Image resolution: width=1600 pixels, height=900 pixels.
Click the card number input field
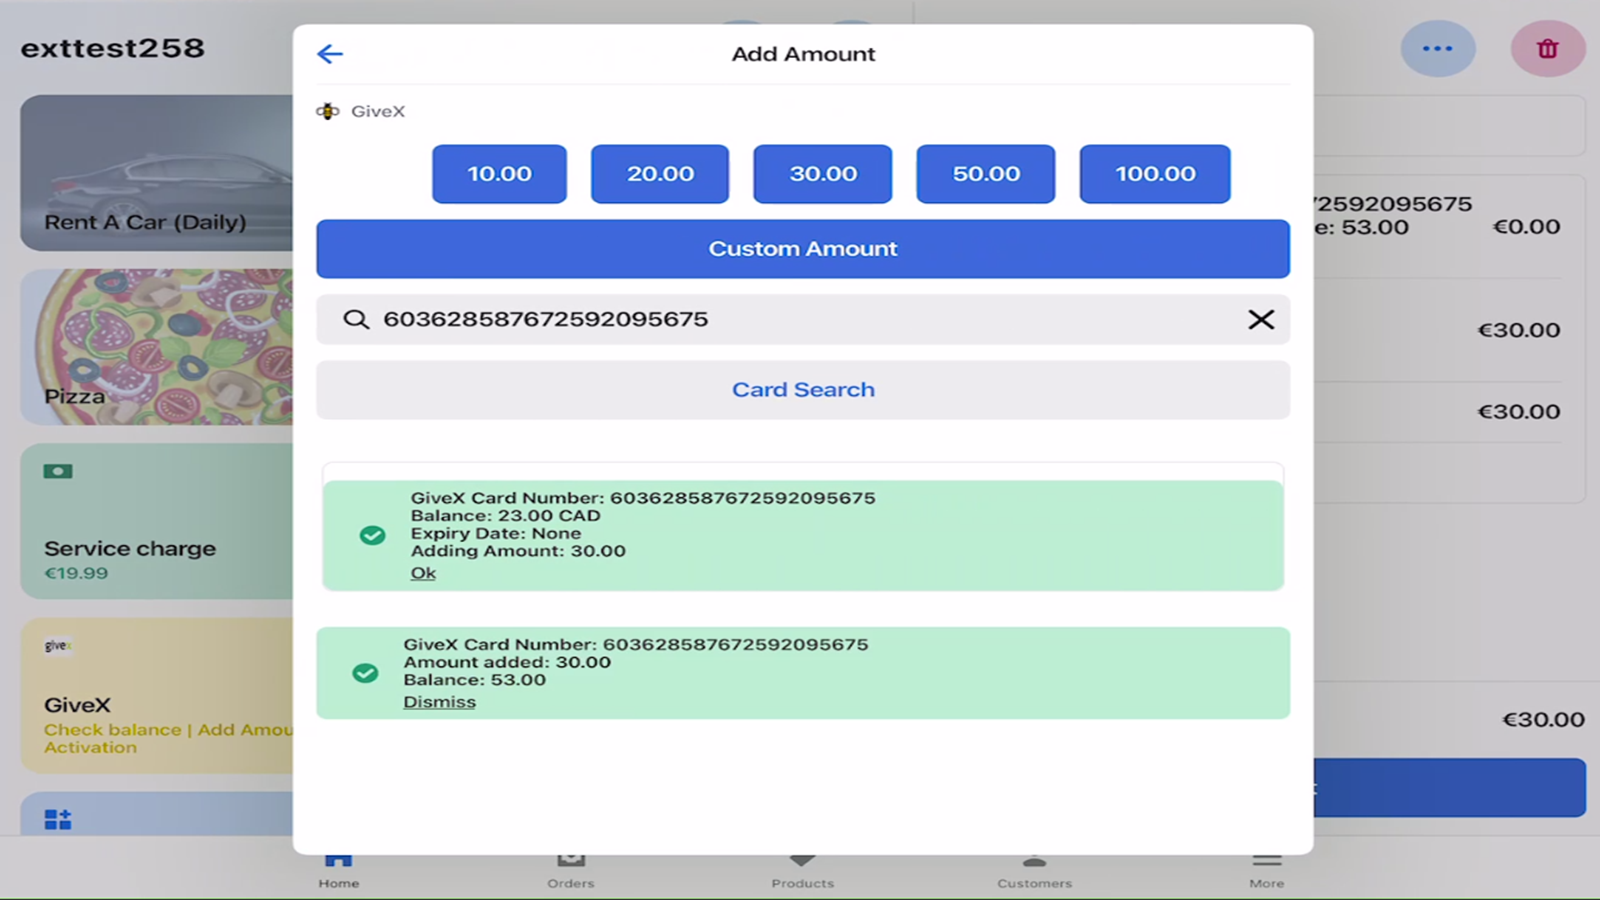click(700, 320)
